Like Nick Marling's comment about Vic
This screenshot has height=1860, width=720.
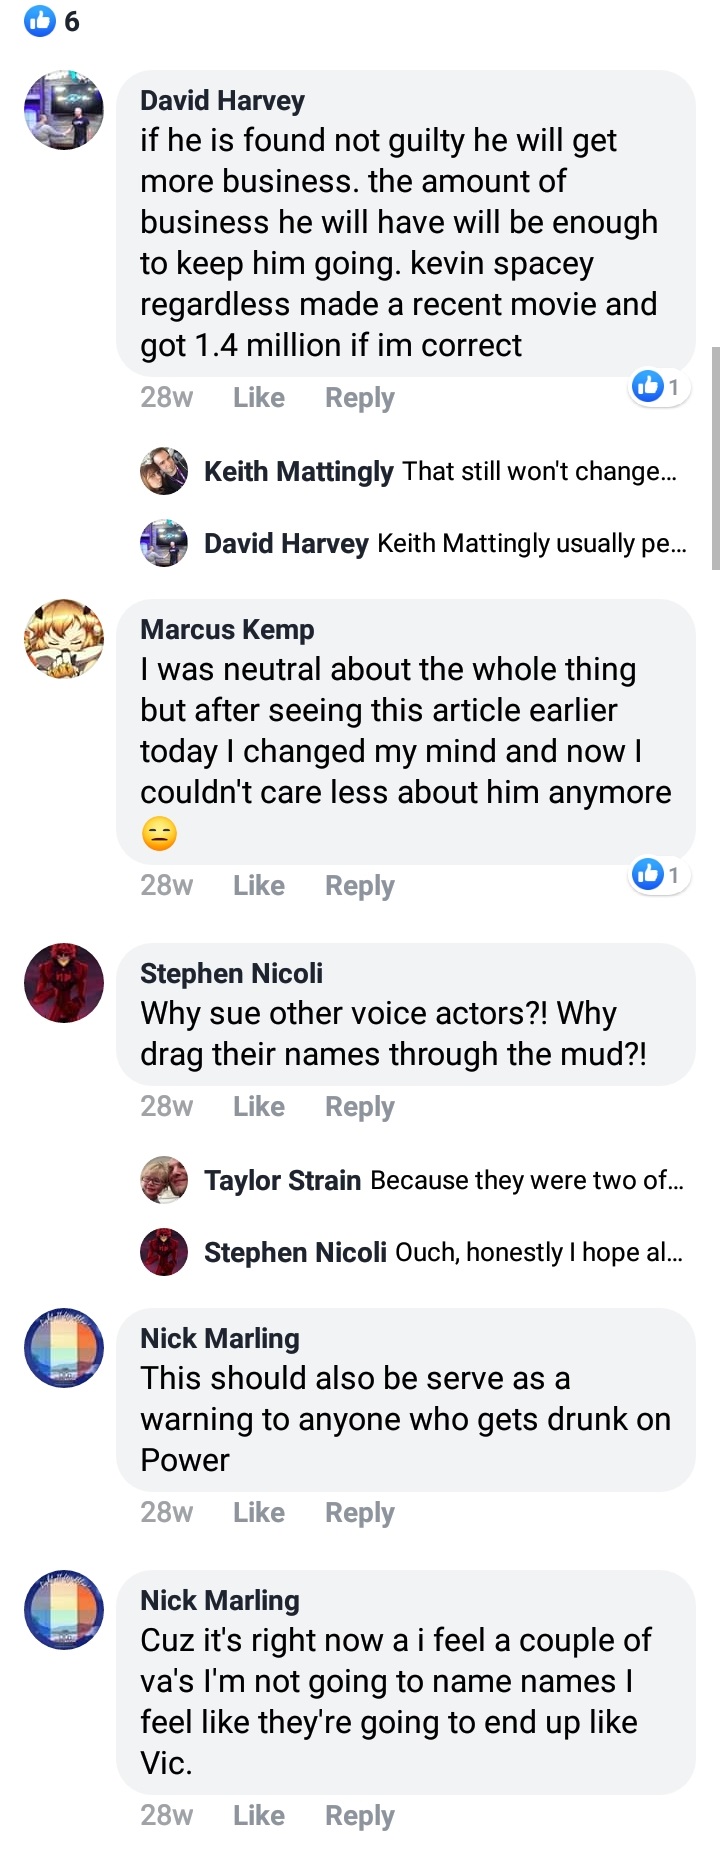(259, 1815)
